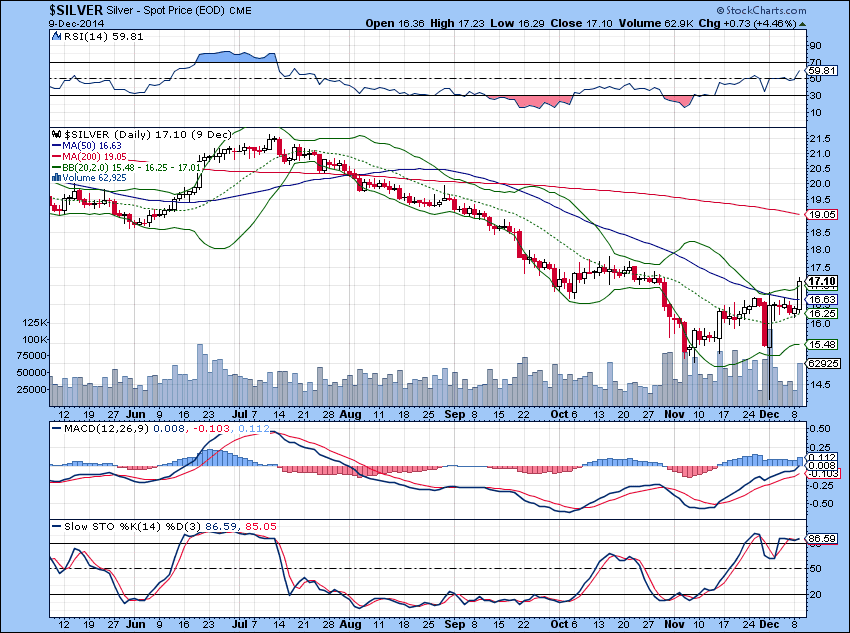Click the 59.81 RSI tag on right axis
This screenshot has height=633, width=850.
point(822,70)
